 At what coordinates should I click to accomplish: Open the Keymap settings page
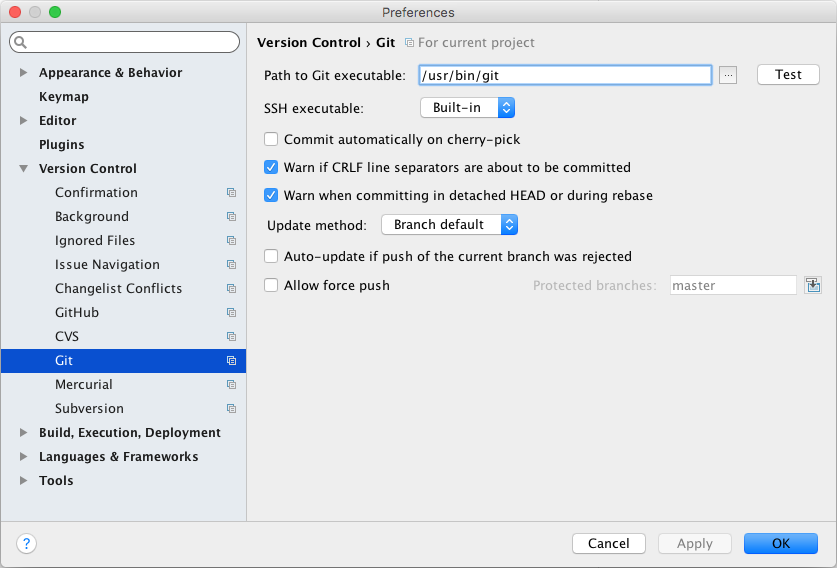point(64,97)
